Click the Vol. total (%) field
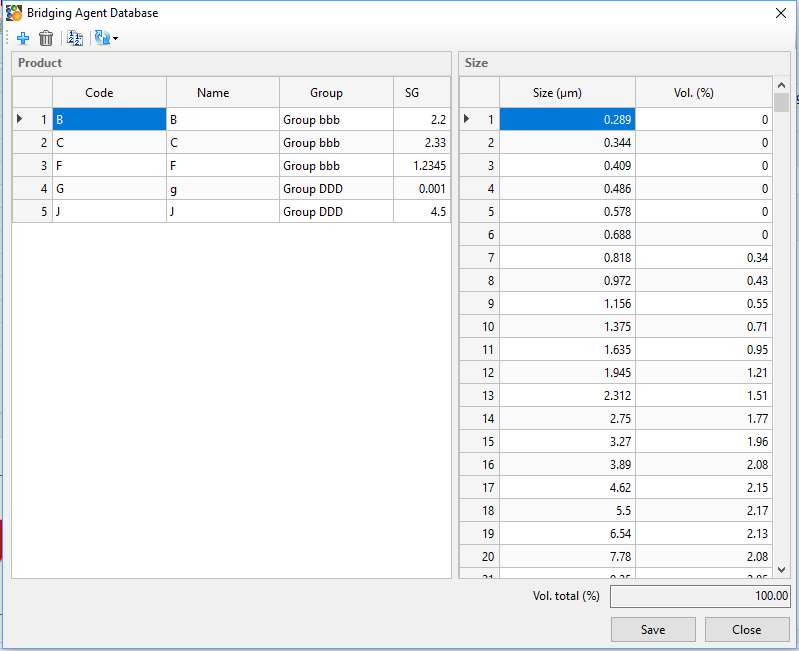 coord(699,596)
